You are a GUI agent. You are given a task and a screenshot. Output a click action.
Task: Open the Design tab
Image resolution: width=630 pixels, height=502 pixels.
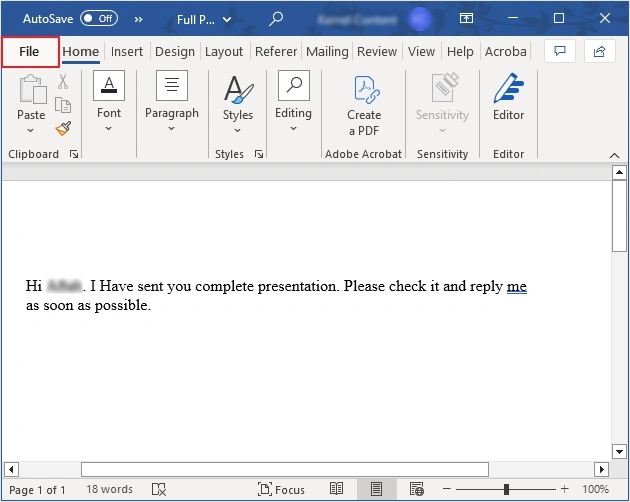(x=175, y=52)
